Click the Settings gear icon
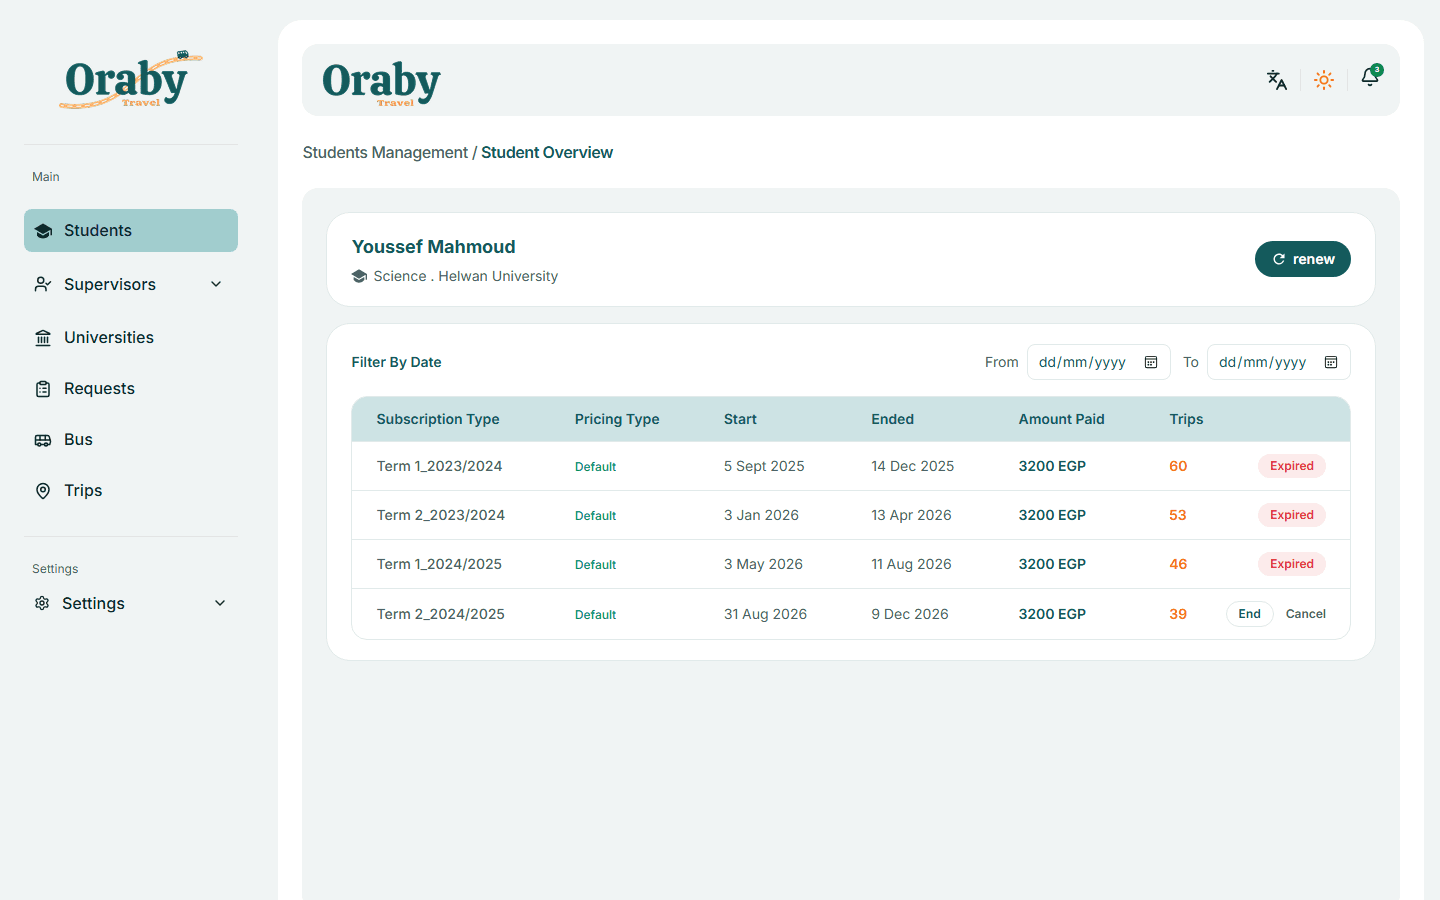 click(x=42, y=603)
